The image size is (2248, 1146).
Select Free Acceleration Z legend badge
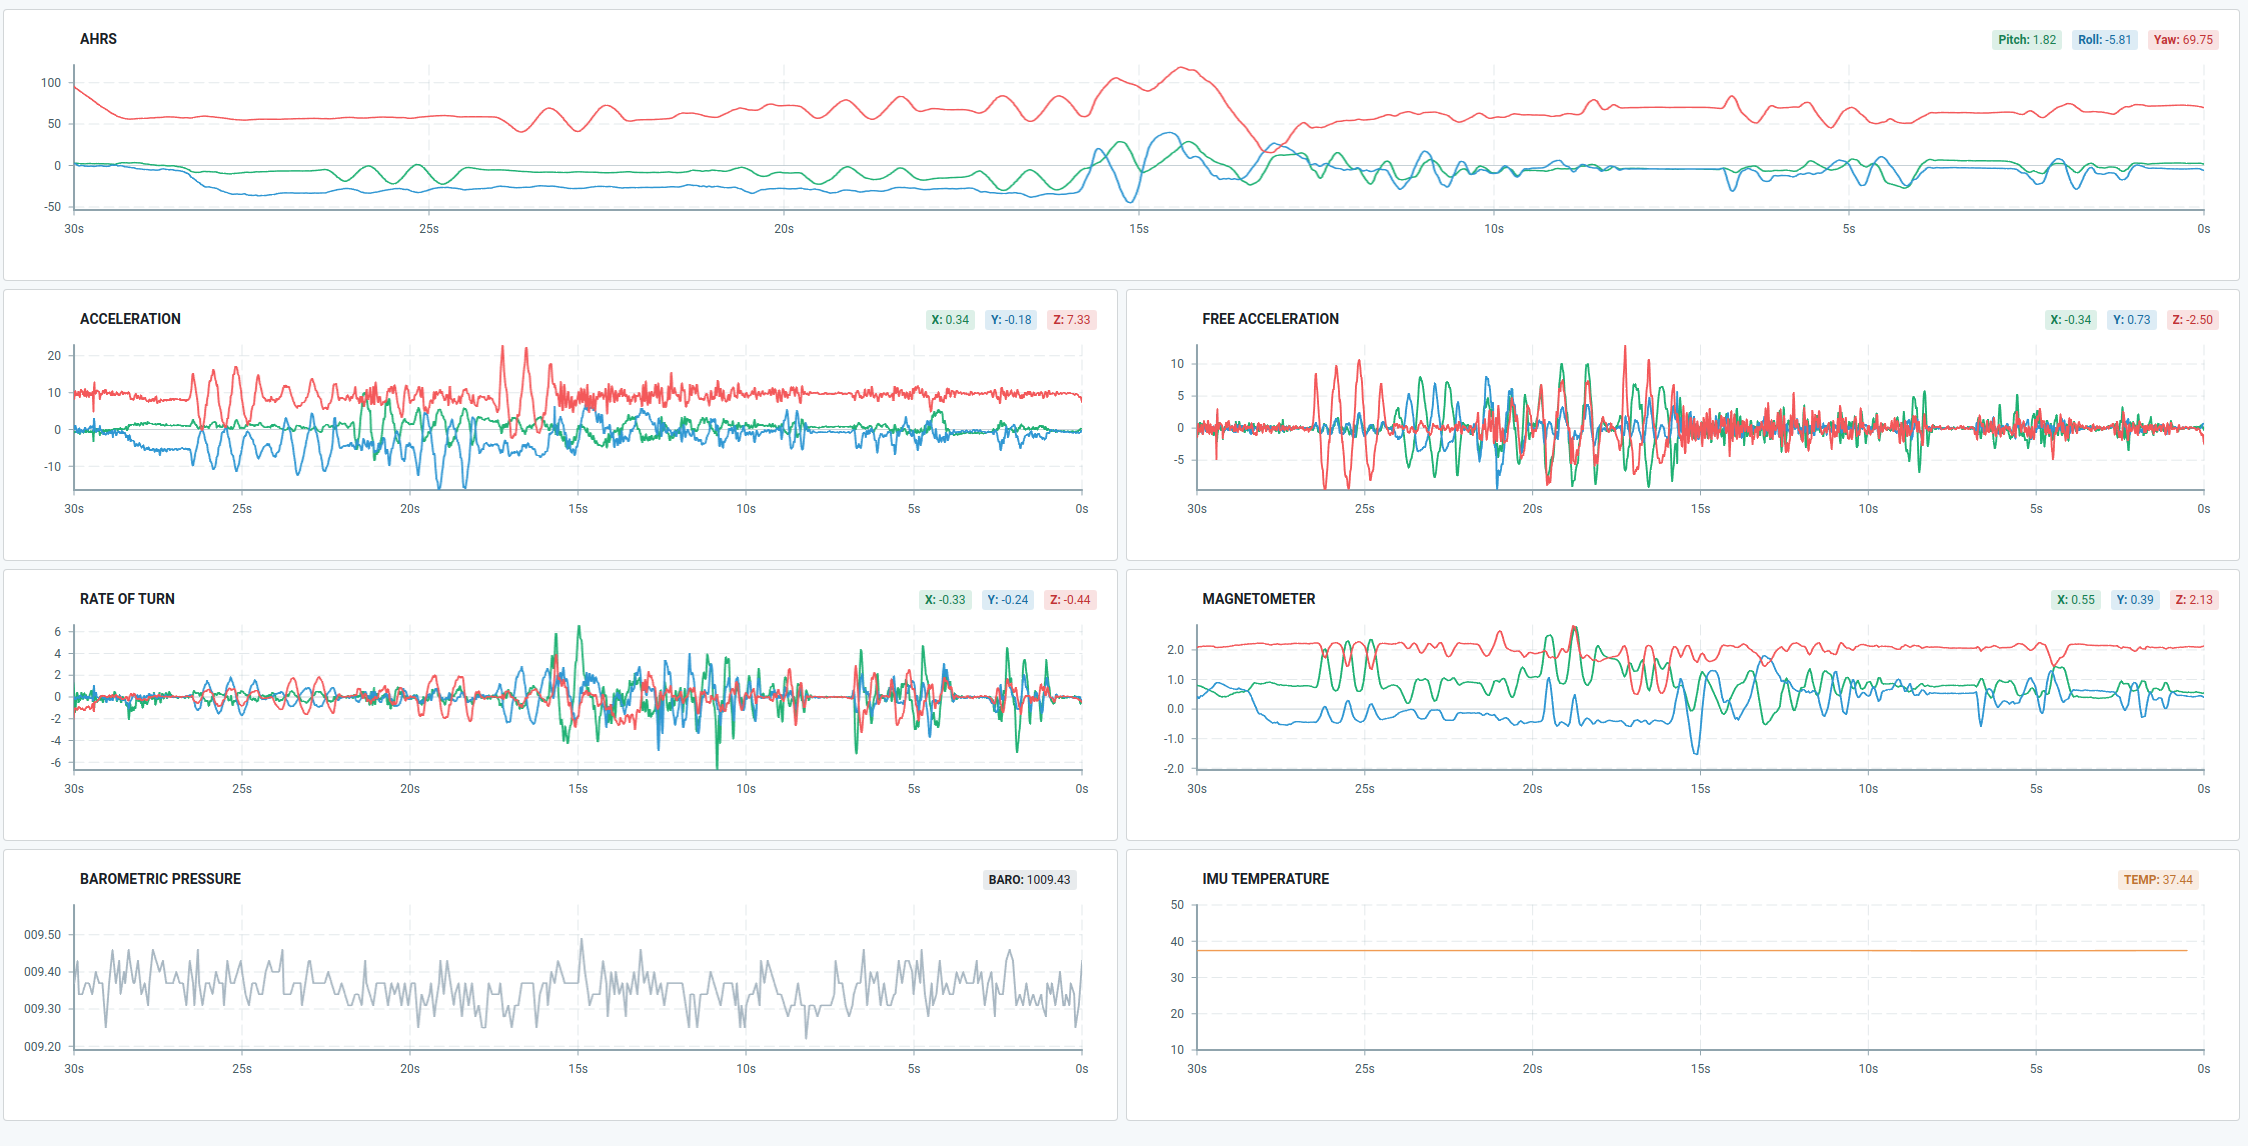click(x=2192, y=320)
